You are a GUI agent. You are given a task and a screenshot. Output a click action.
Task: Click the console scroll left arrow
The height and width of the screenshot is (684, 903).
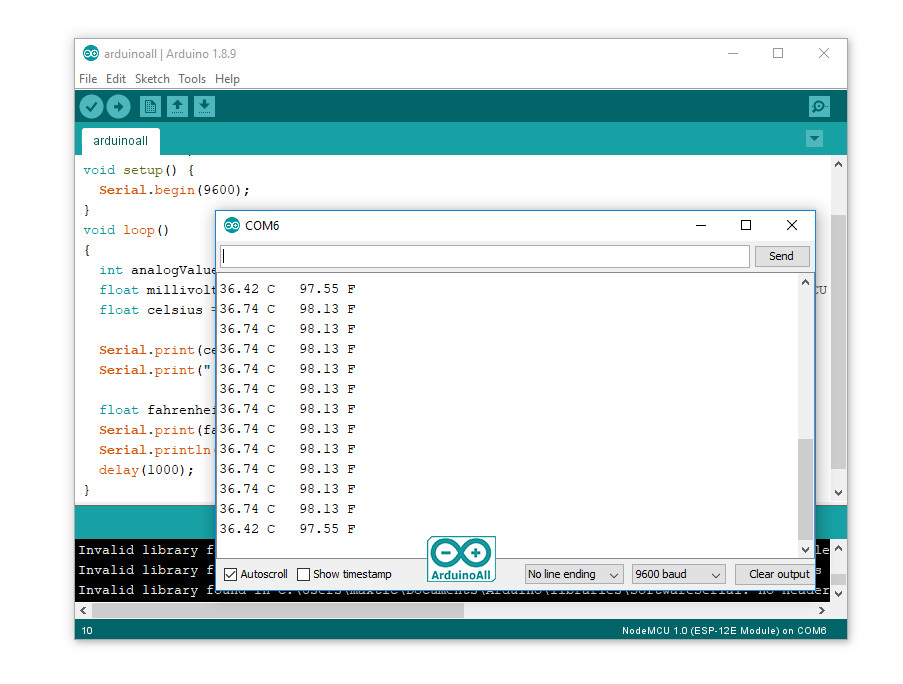tap(84, 610)
